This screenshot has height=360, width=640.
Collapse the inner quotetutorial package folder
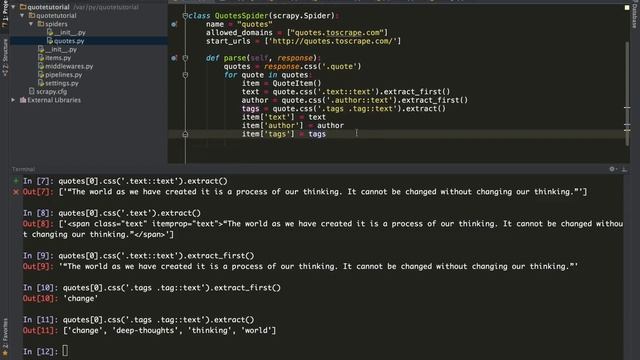(x=22, y=16)
